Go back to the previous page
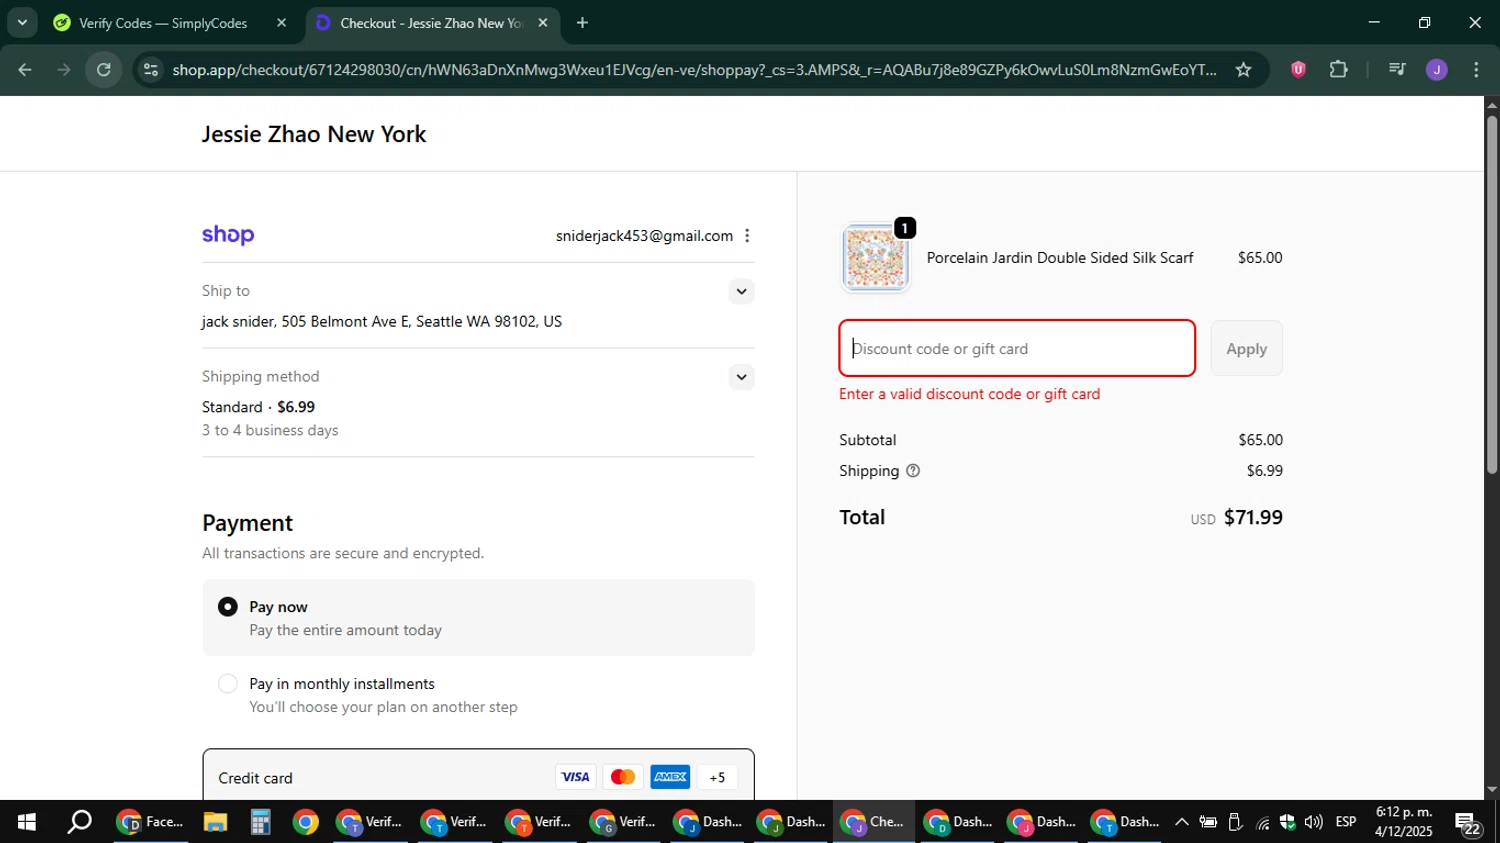This screenshot has width=1500, height=843. coord(25,69)
